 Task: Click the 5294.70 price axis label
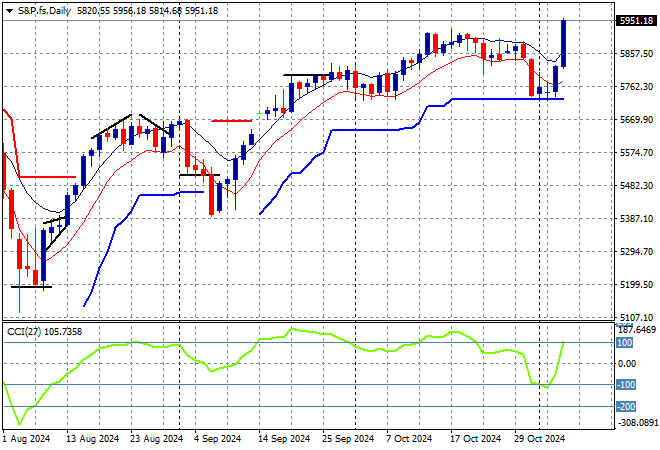(x=636, y=252)
